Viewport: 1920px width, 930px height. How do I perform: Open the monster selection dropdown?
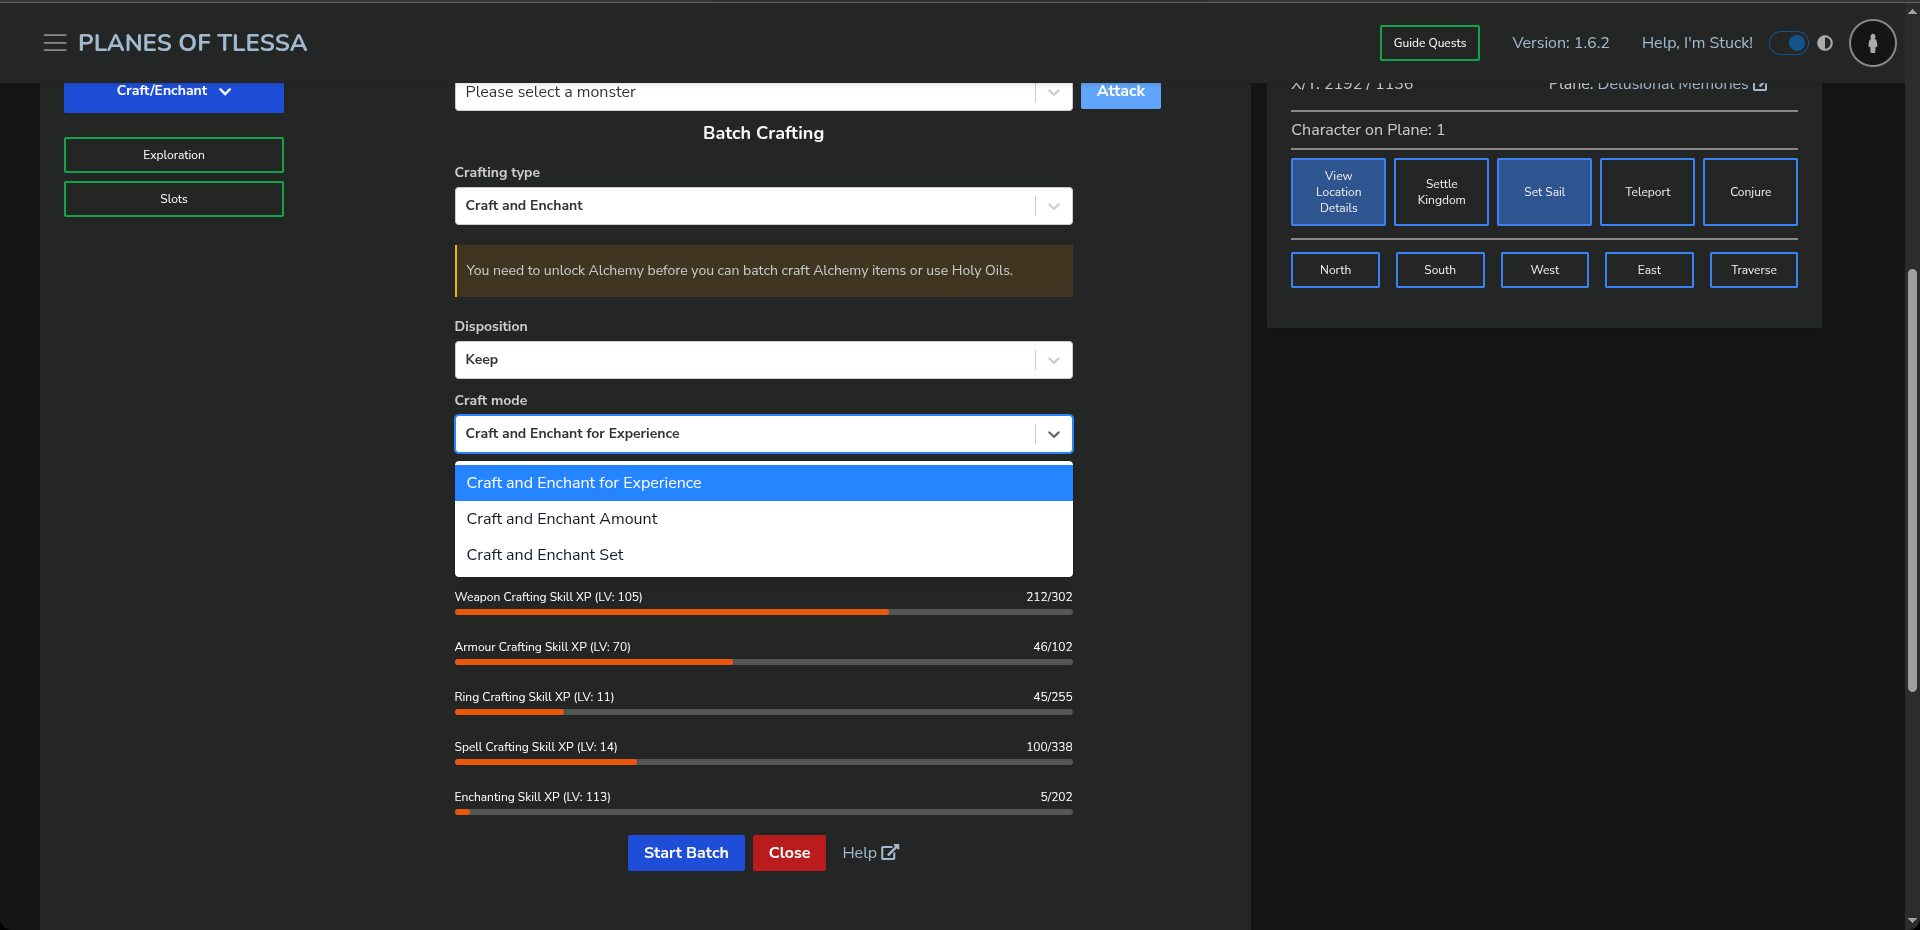click(763, 93)
